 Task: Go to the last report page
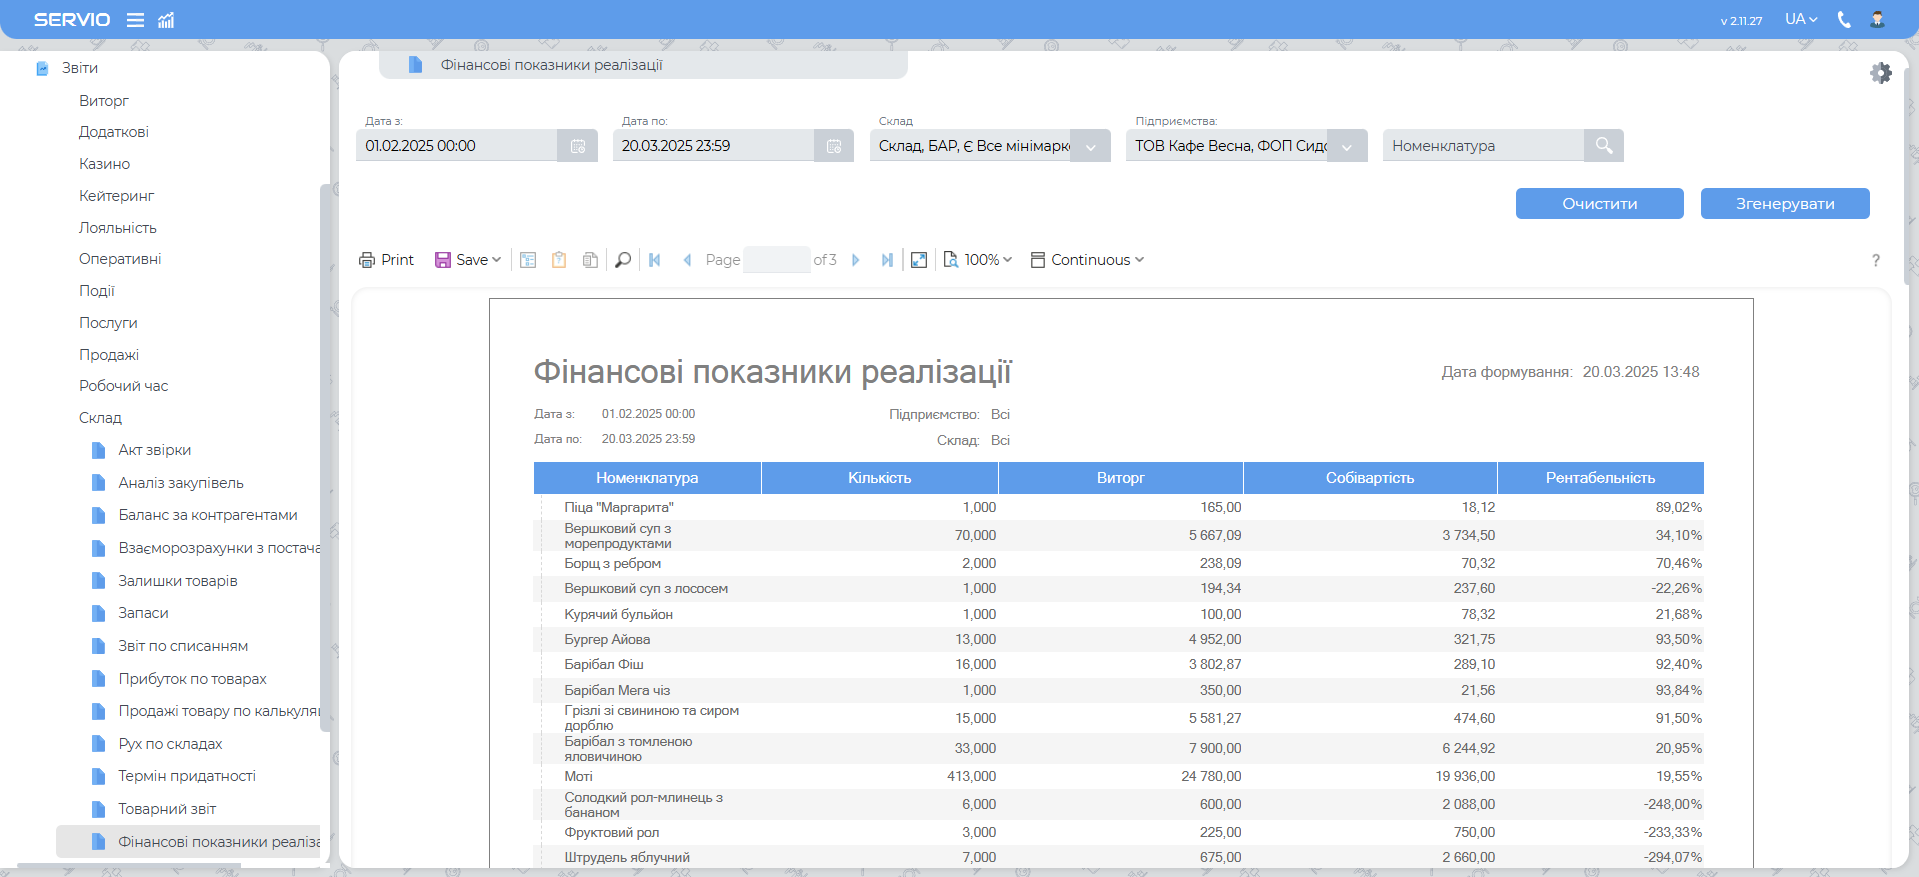coord(887,260)
